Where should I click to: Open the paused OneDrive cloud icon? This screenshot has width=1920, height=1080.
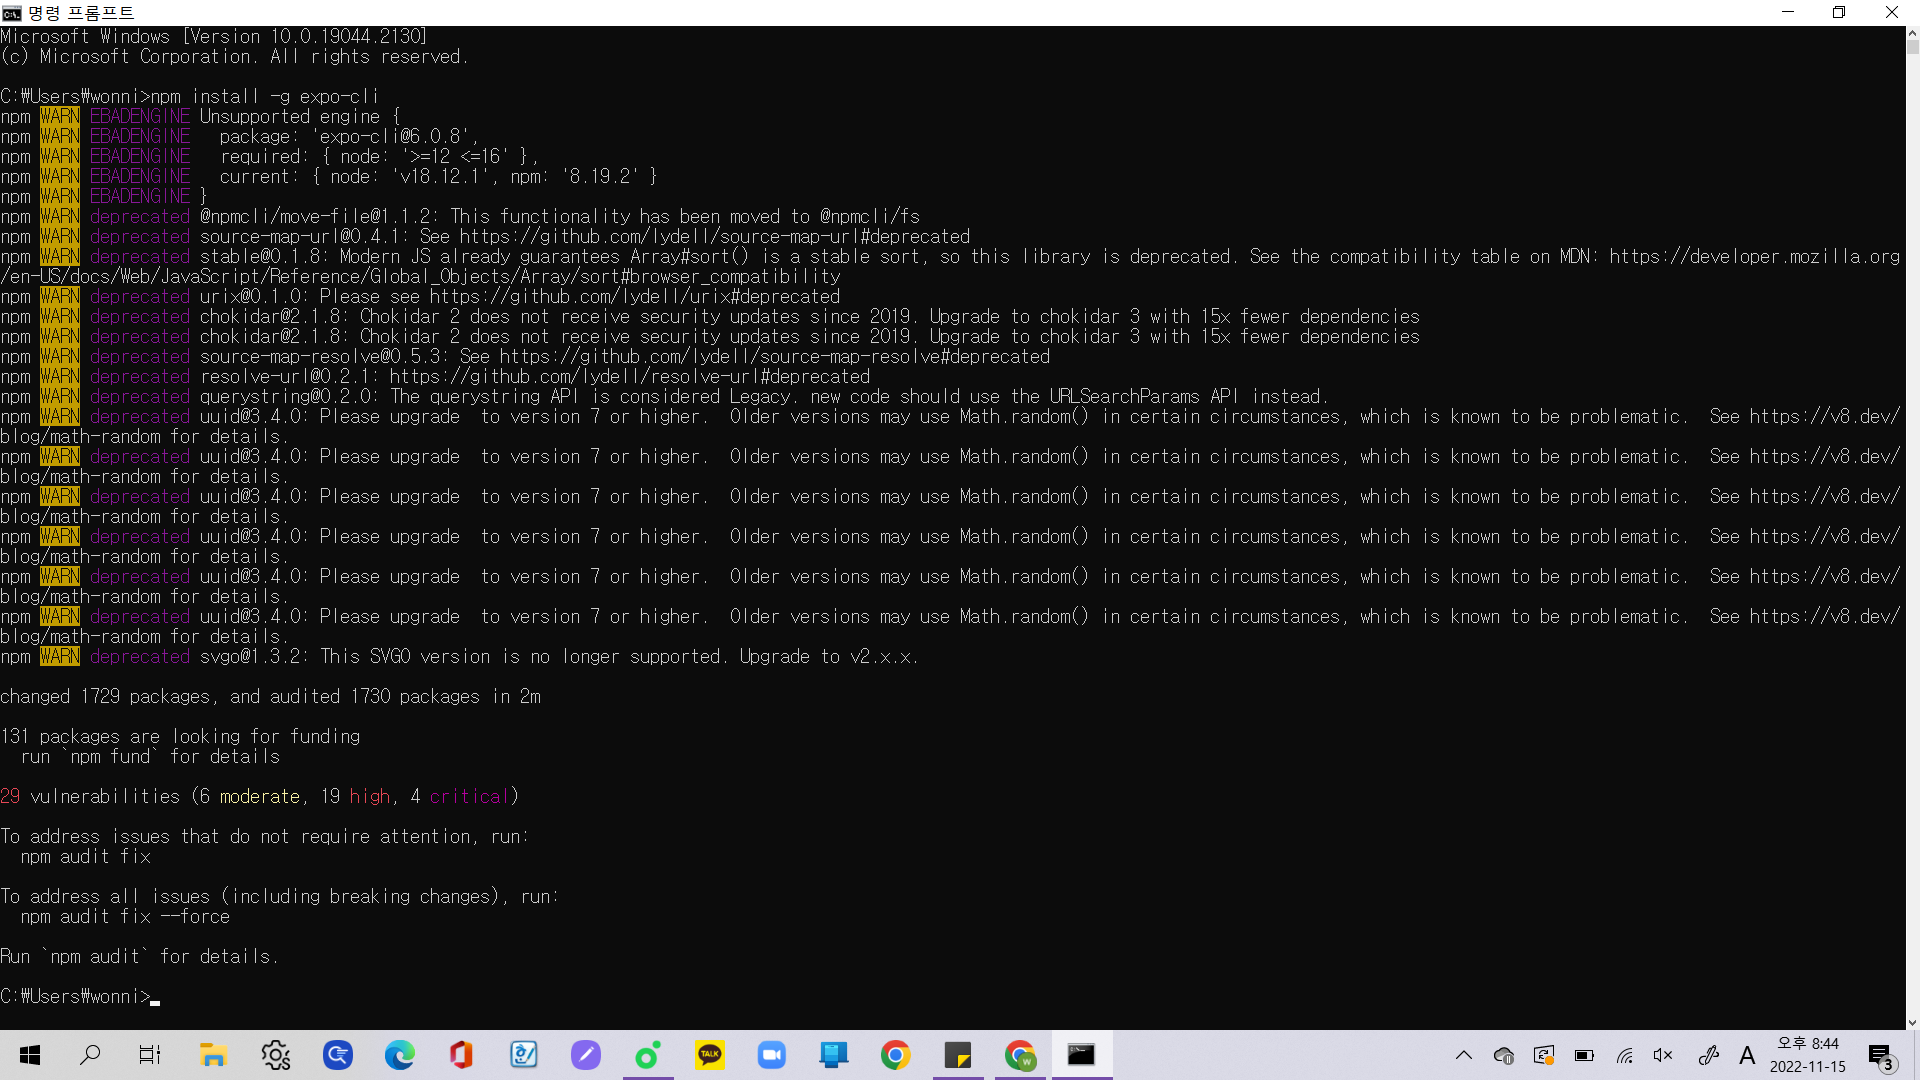[1503, 1055]
